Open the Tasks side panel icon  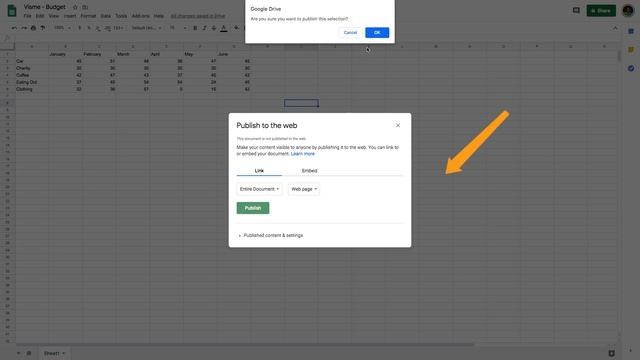pos(631,68)
